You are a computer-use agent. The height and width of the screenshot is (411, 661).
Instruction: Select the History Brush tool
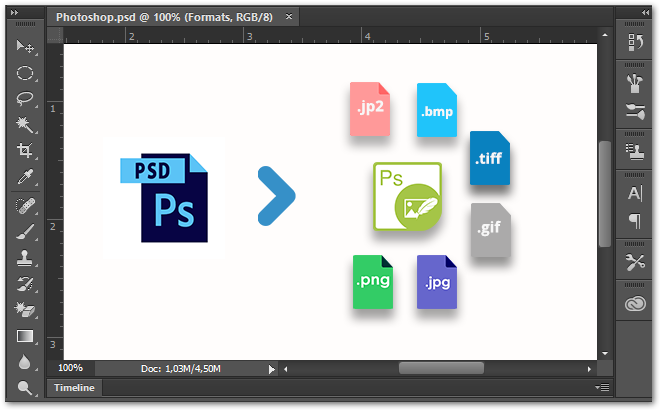25,284
